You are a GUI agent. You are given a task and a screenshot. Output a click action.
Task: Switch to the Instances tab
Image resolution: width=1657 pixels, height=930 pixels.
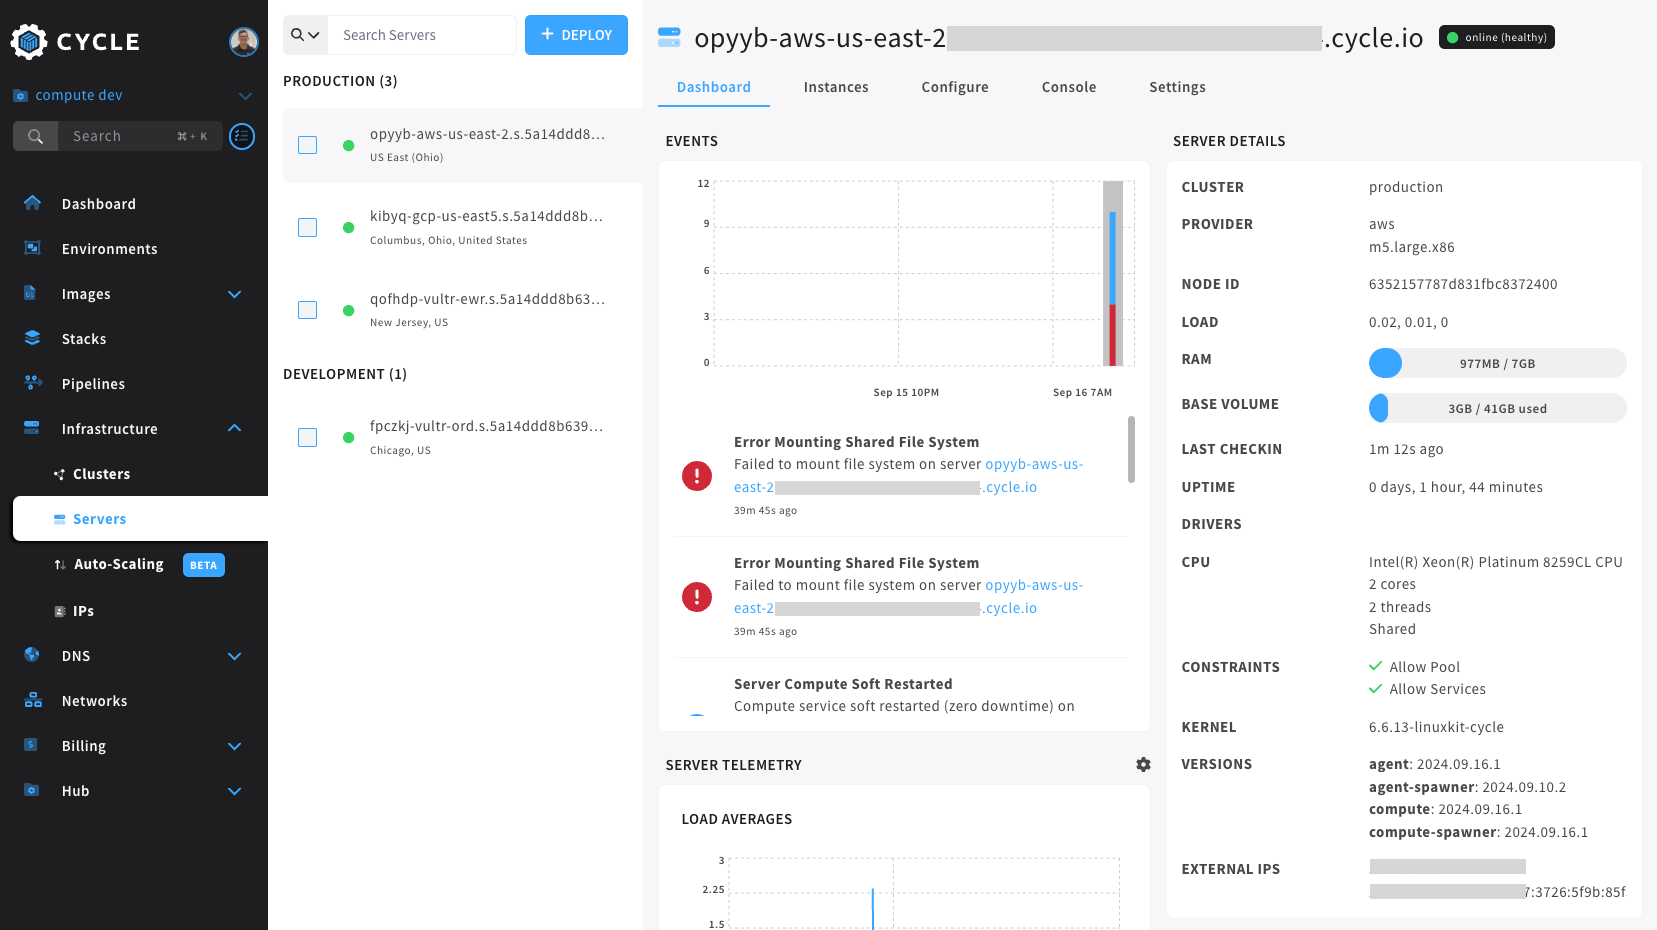pos(836,87)
